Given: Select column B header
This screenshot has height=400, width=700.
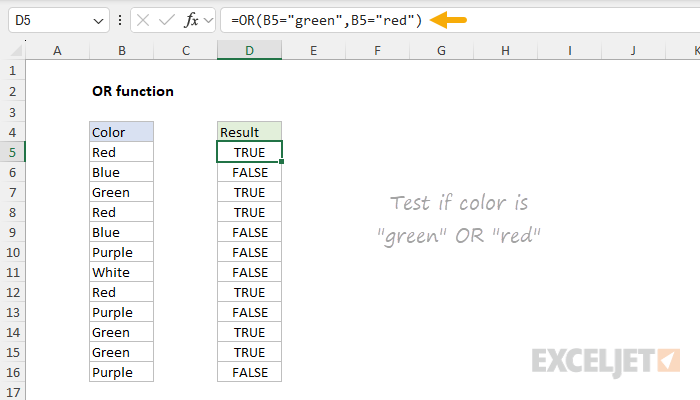Looking at the screenshot, I should (x=121, y=50).
